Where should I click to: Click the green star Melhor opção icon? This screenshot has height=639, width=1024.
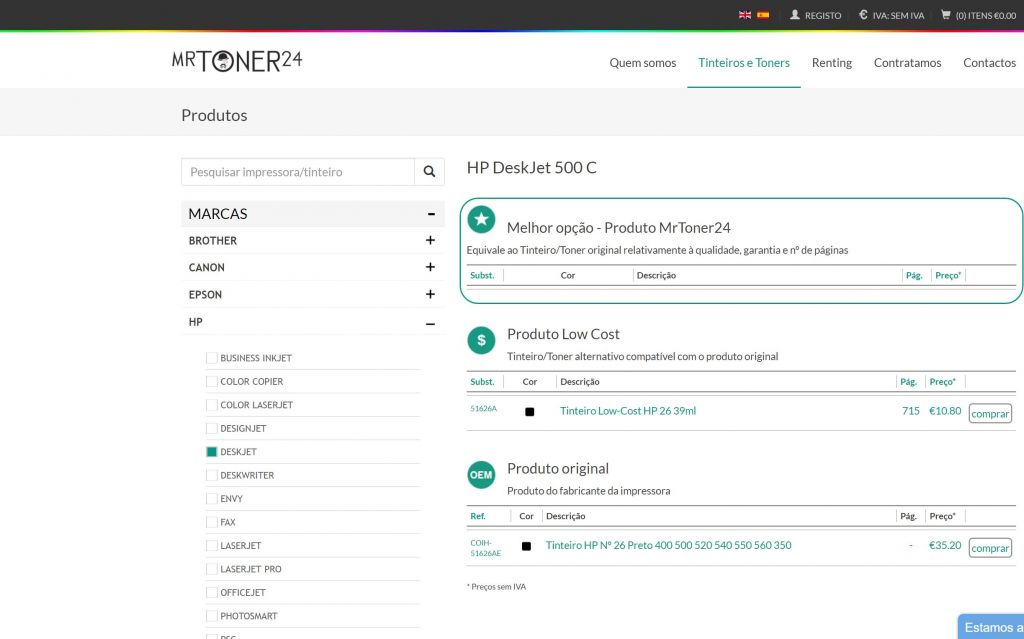coord(481,220)
